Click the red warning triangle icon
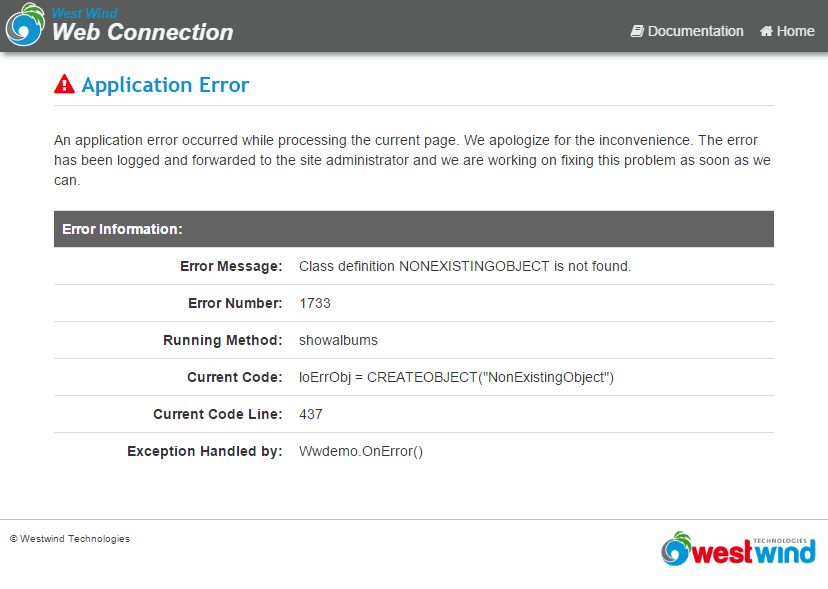This screenshot has height=589, width=828. [x=65, y=85]
